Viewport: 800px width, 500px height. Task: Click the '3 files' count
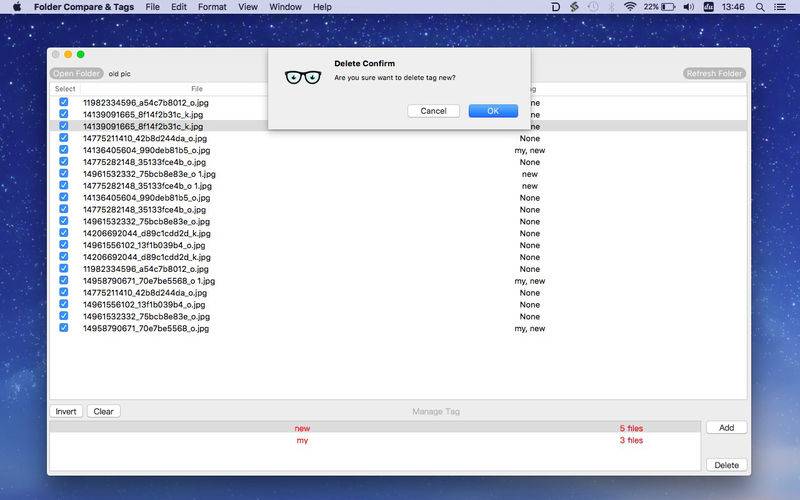pyautogui.click(x=631, y=440)
